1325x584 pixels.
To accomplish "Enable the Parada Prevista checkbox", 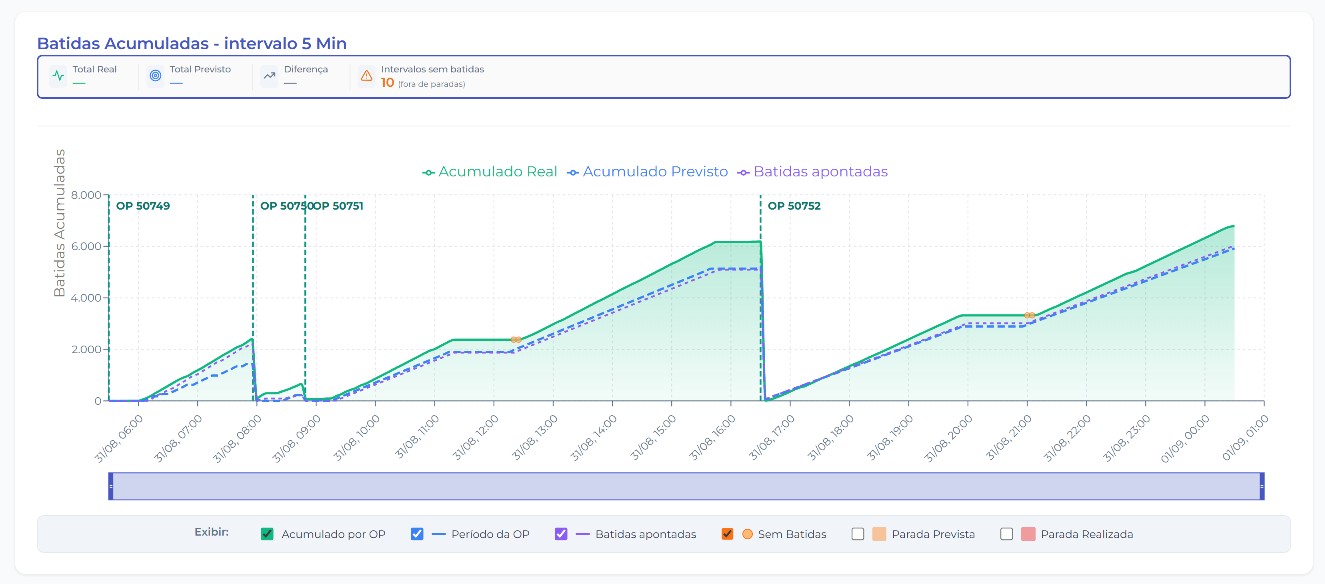I will tap(858, 534).
